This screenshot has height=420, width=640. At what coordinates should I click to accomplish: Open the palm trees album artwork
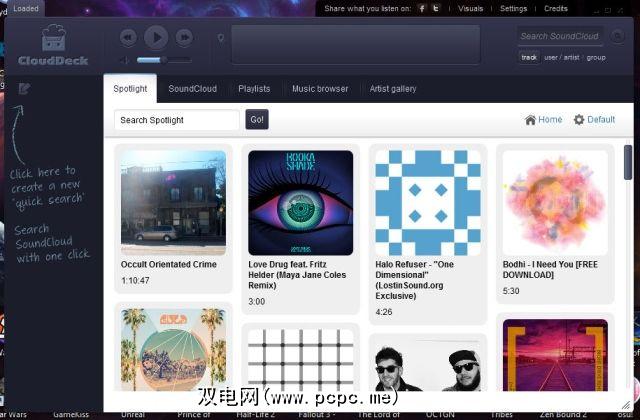173,350
